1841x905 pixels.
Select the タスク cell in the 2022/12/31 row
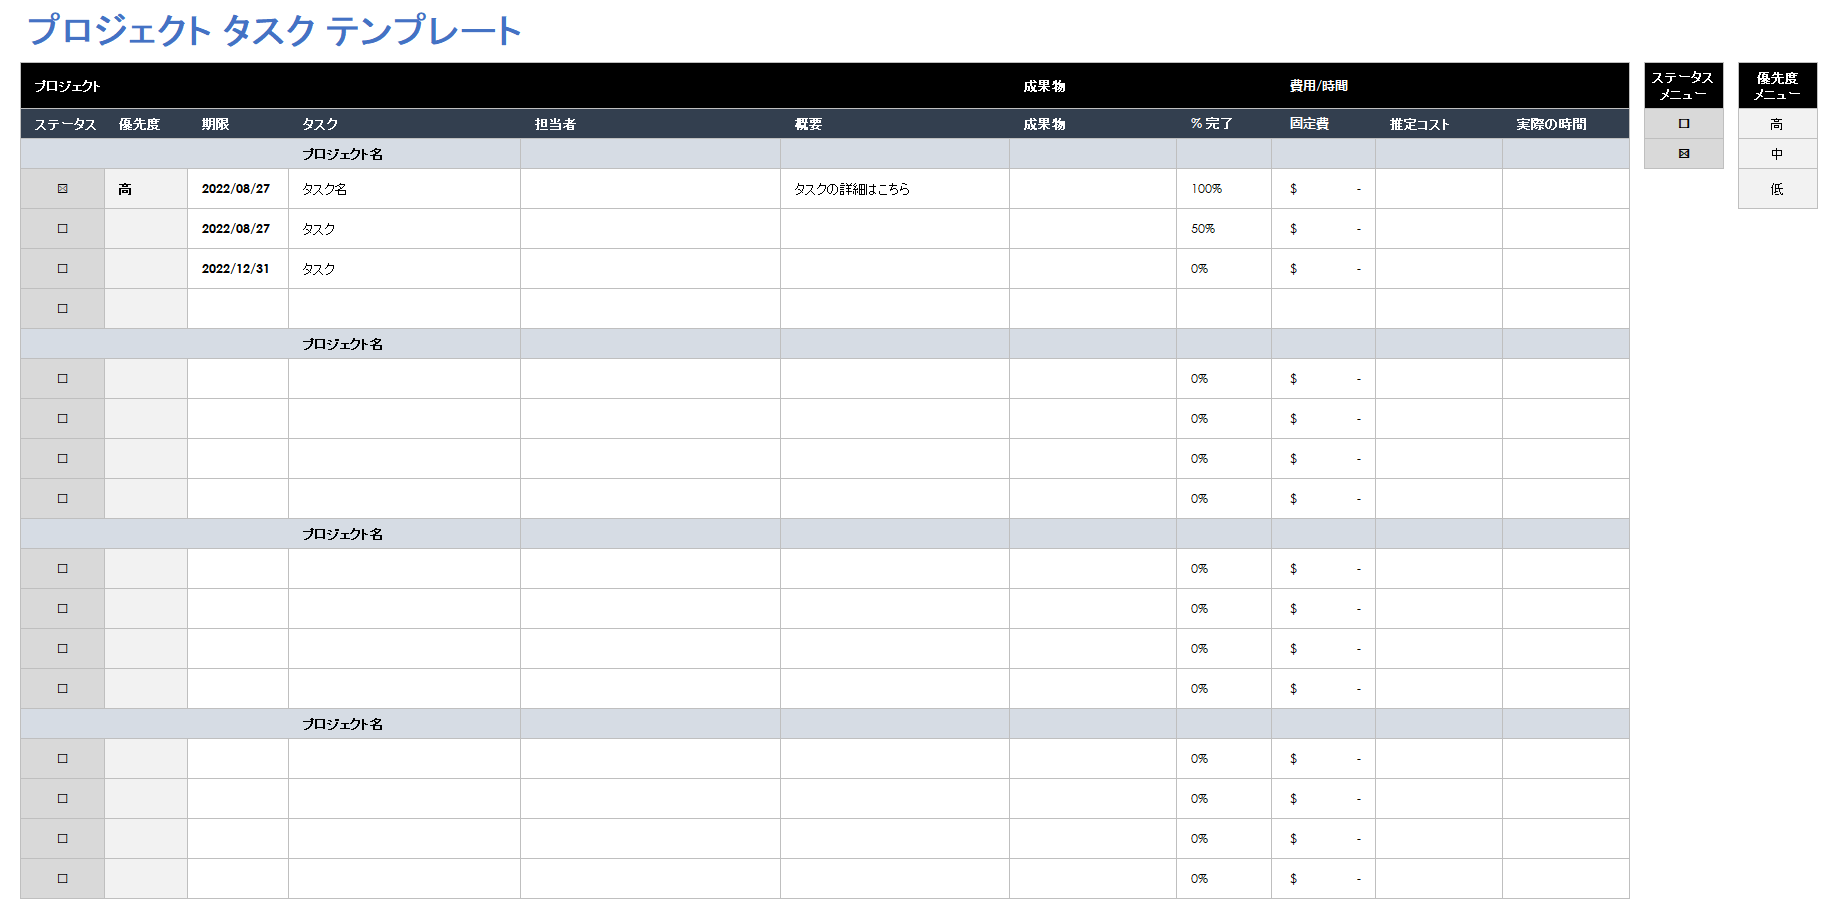click(404, 269)
